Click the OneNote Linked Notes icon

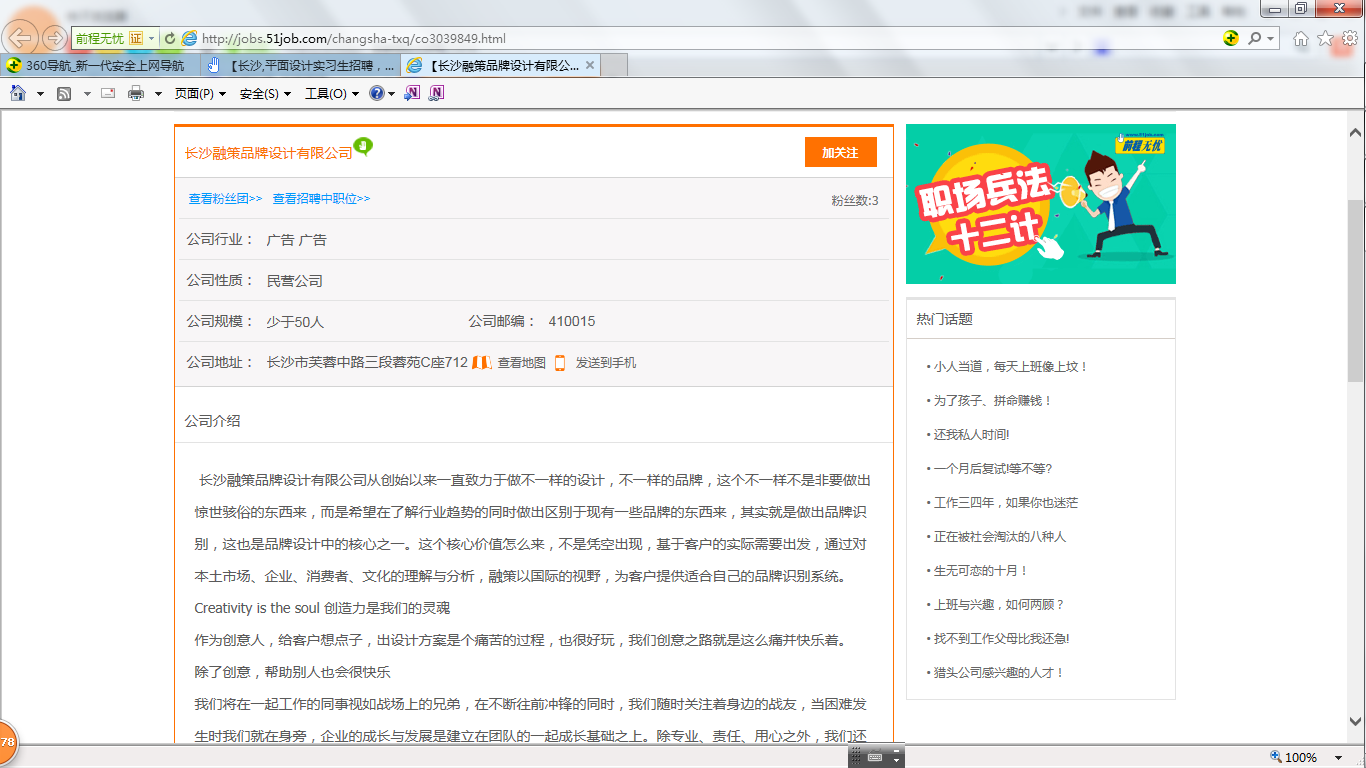(x=436, y=93)
